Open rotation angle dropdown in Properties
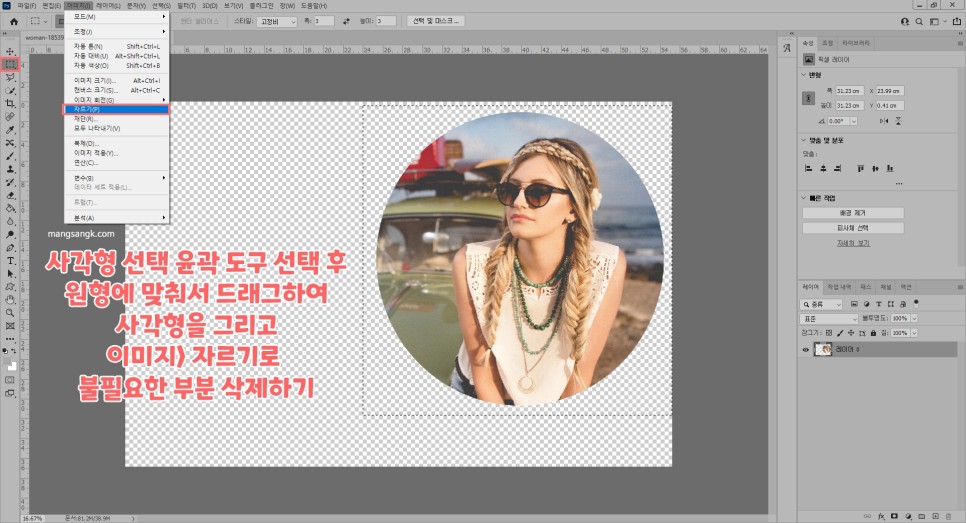 (854, 121)
